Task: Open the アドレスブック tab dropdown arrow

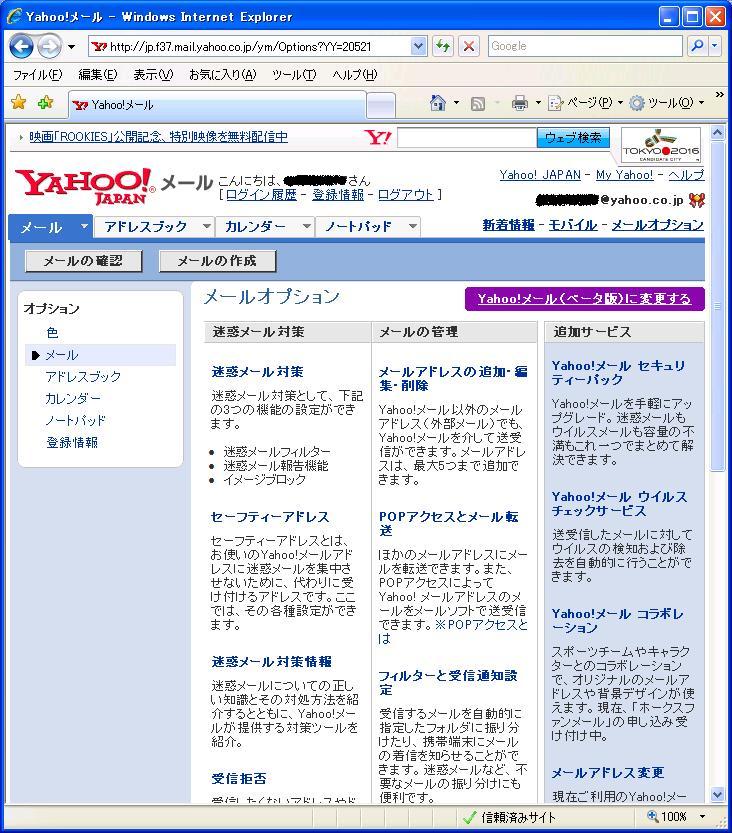Action: click(x=207, y=226)
